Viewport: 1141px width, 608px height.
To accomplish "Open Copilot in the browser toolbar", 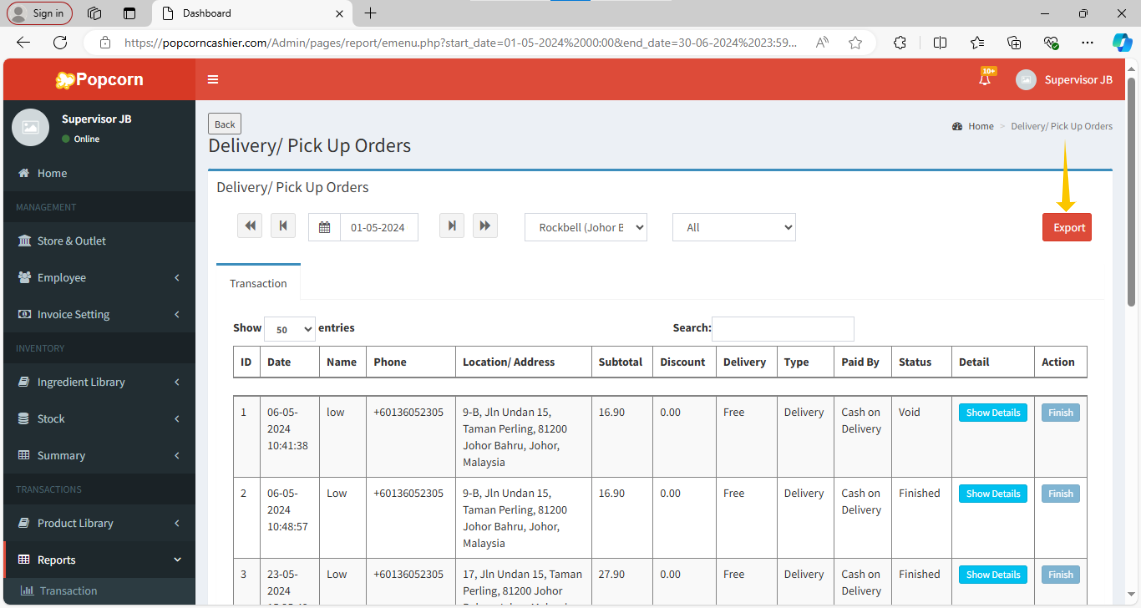I will tap(1121, 43).
